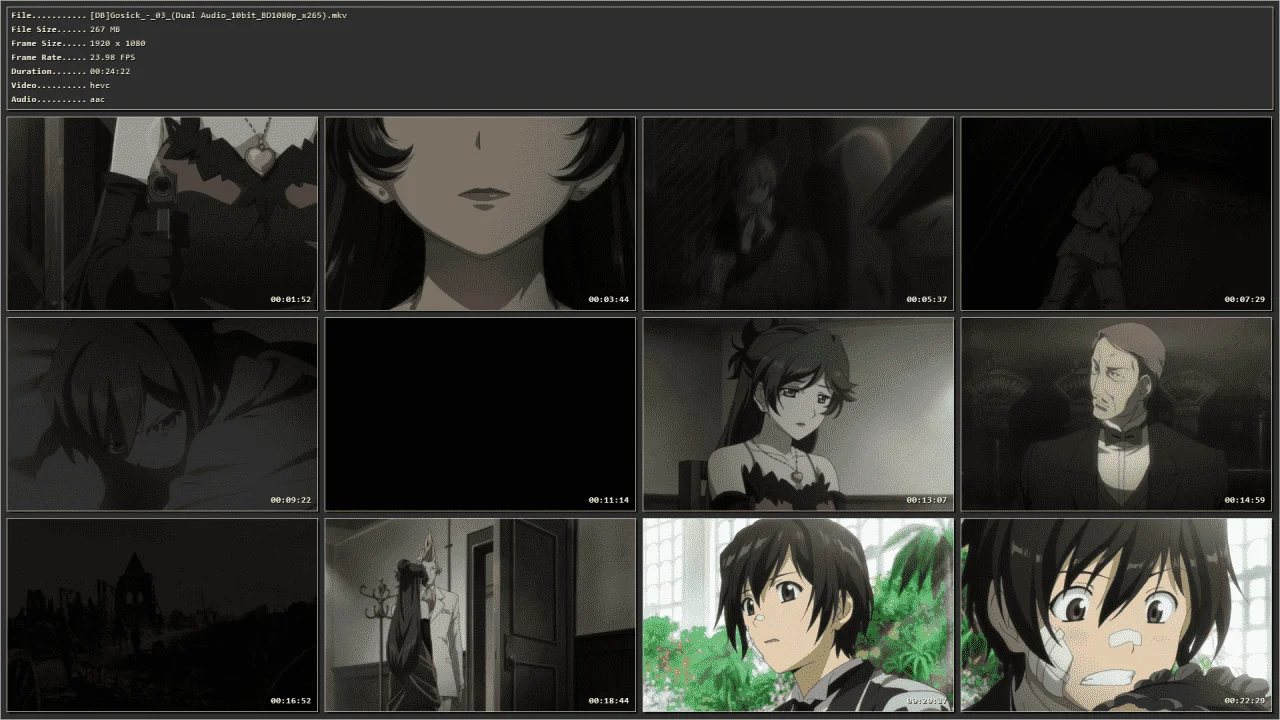The width and height of the screenshot is (1280, 720).
Task: Click the Frame Size value 1920 x 1080
Action: [x=117, y=44]
